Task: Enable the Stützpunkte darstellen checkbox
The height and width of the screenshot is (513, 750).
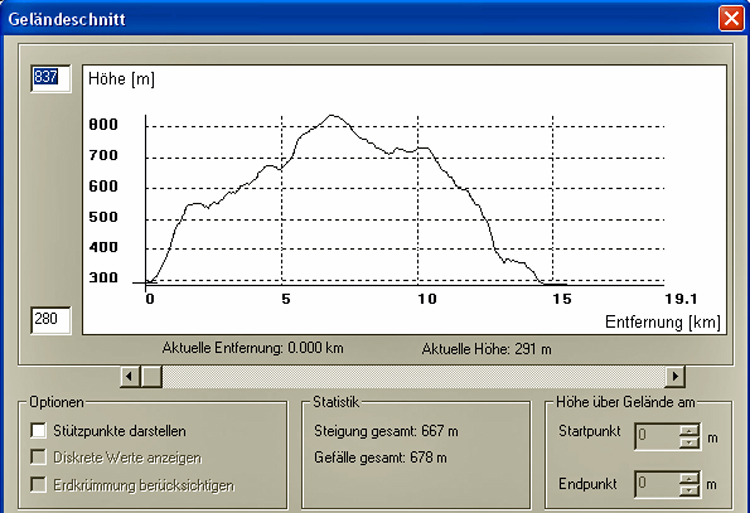Action: tap(39, 431)
